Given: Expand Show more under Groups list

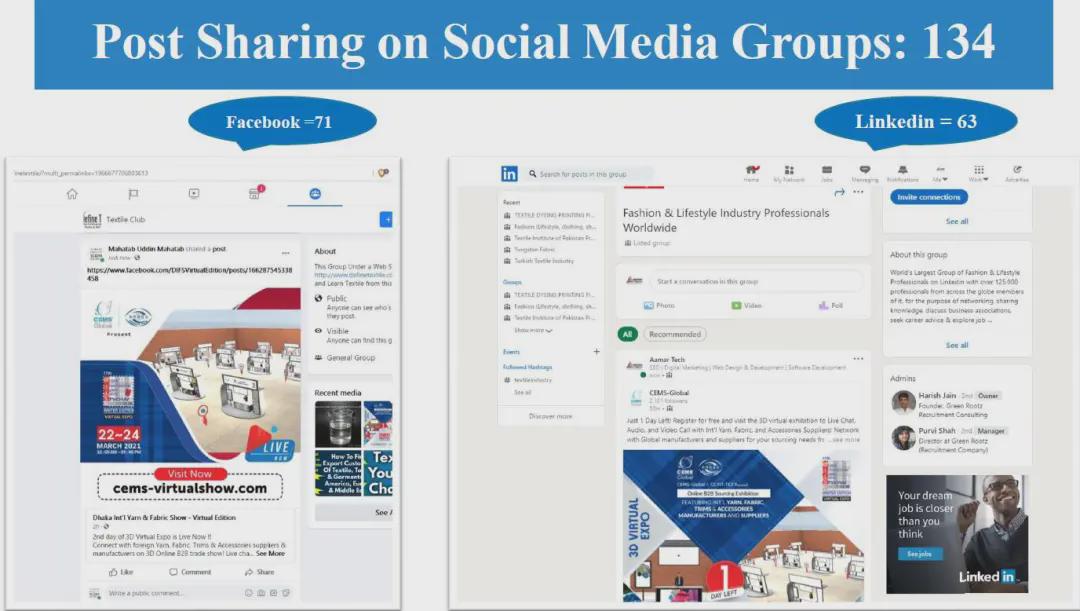Looking at the screenshot, I should [531, 330].
